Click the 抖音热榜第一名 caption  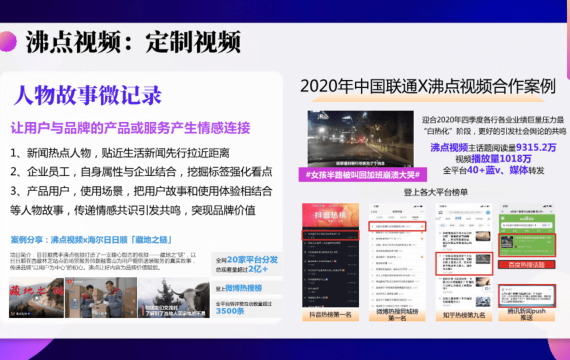330,315
